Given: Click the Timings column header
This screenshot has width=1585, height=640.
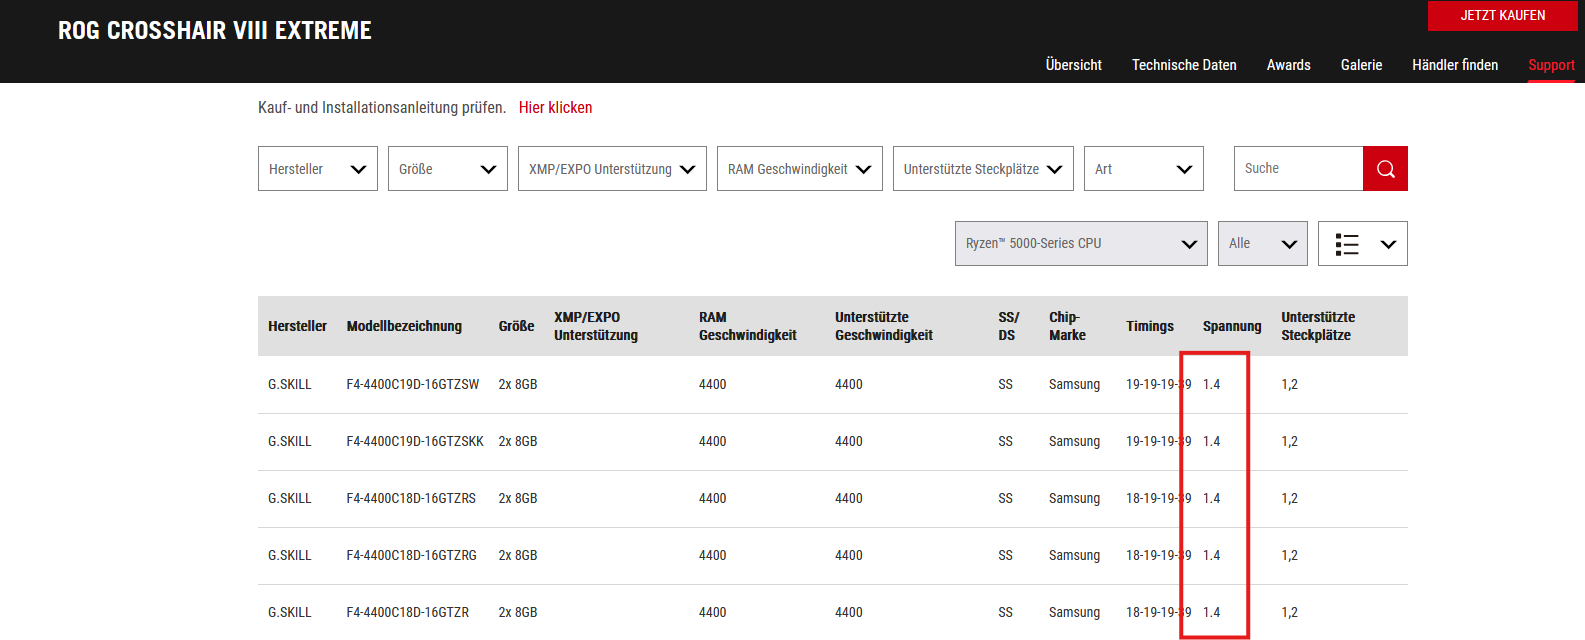Looking at the screenshot, I should (x=1150, y=326).
